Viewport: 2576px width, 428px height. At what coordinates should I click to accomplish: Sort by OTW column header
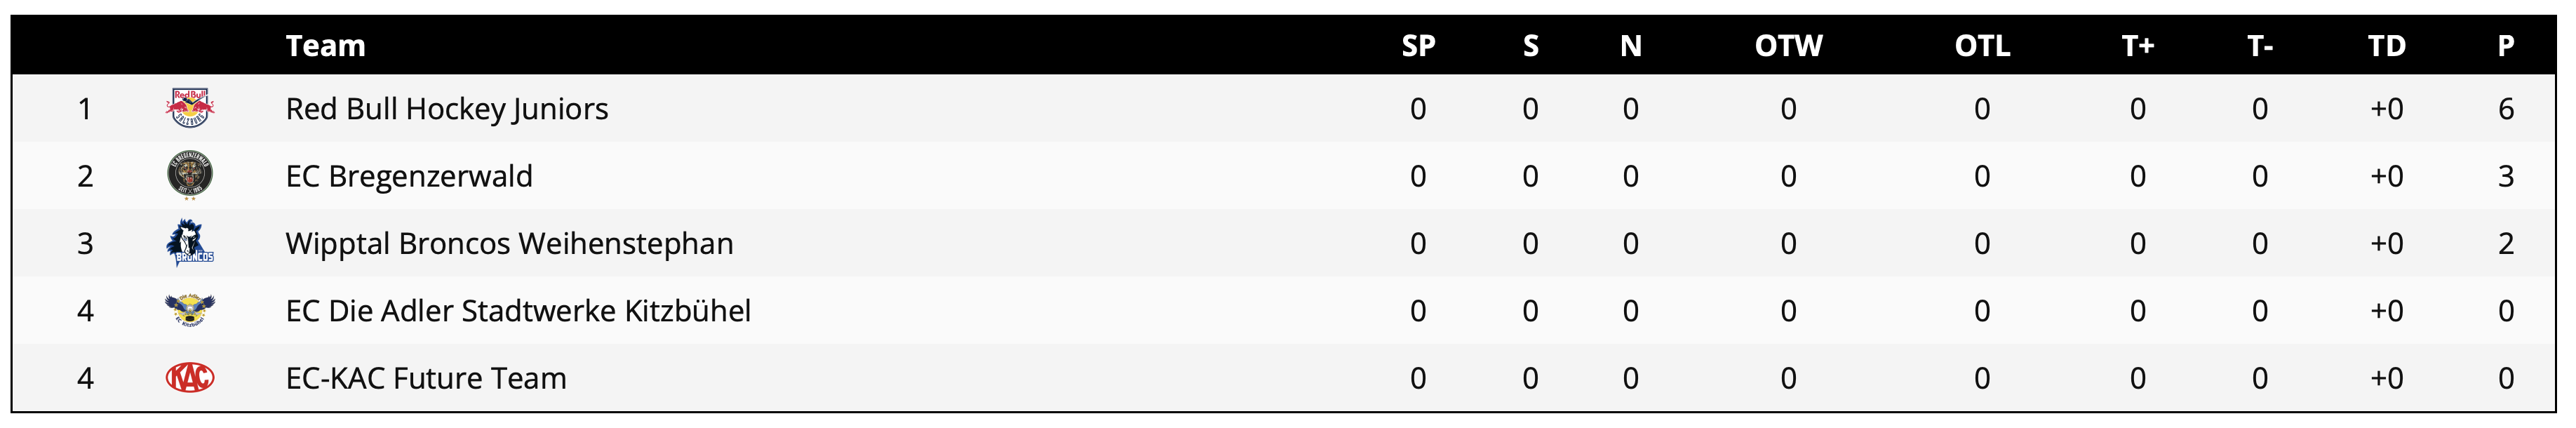click(x=1788, y=46)
